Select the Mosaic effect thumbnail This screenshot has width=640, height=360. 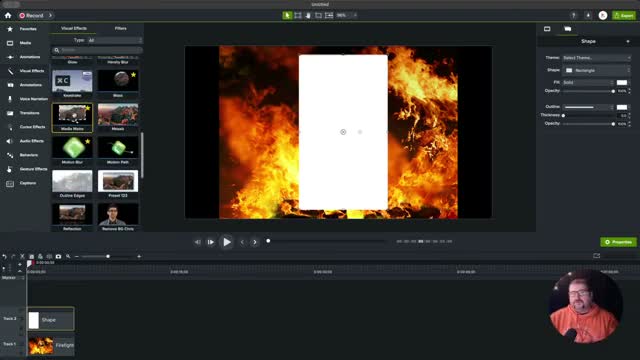point(118,118)
